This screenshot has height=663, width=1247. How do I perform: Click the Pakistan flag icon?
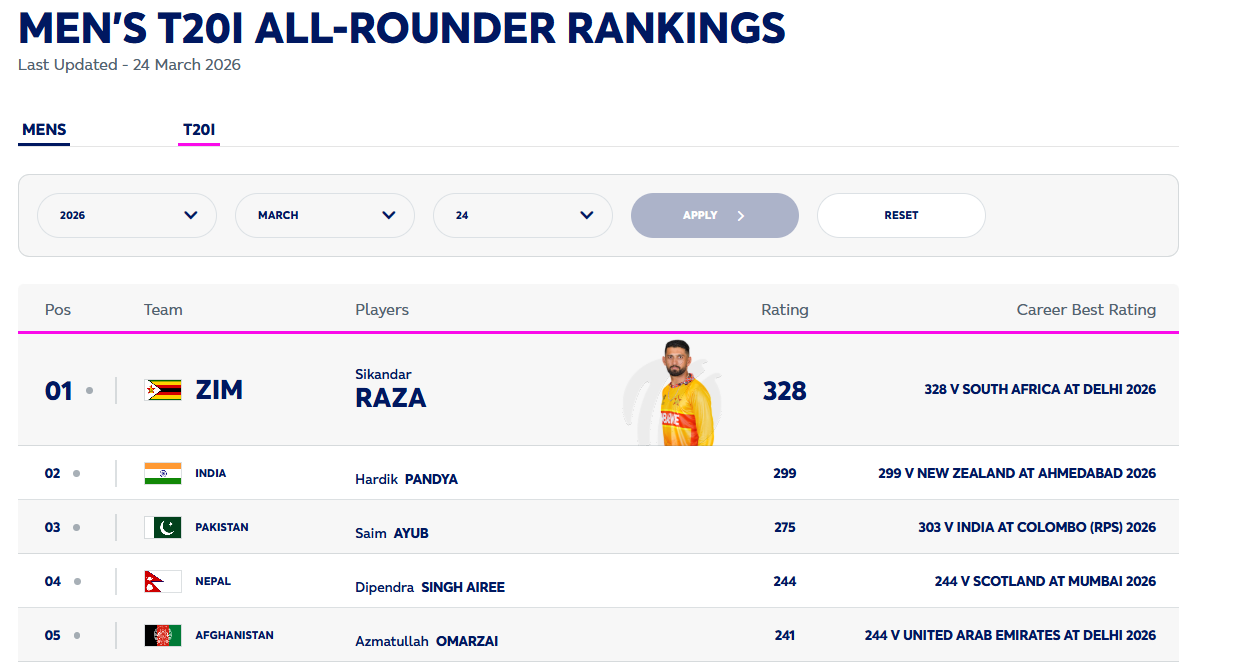163,527
